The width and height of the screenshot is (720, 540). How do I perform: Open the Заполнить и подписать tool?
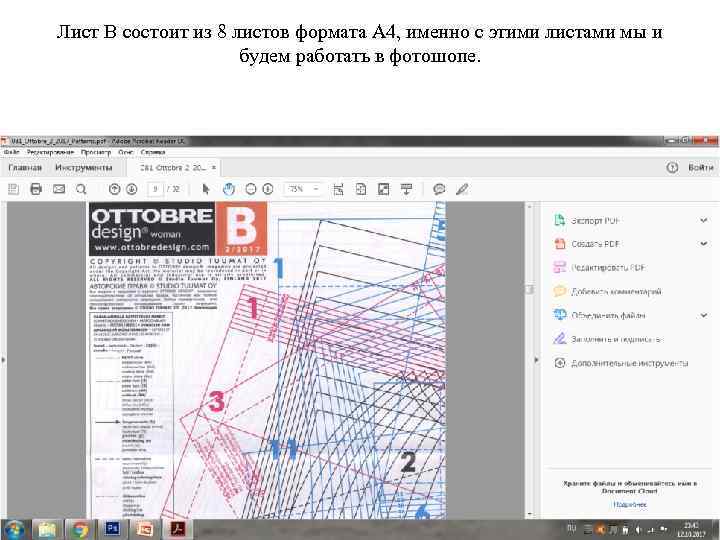608,339
